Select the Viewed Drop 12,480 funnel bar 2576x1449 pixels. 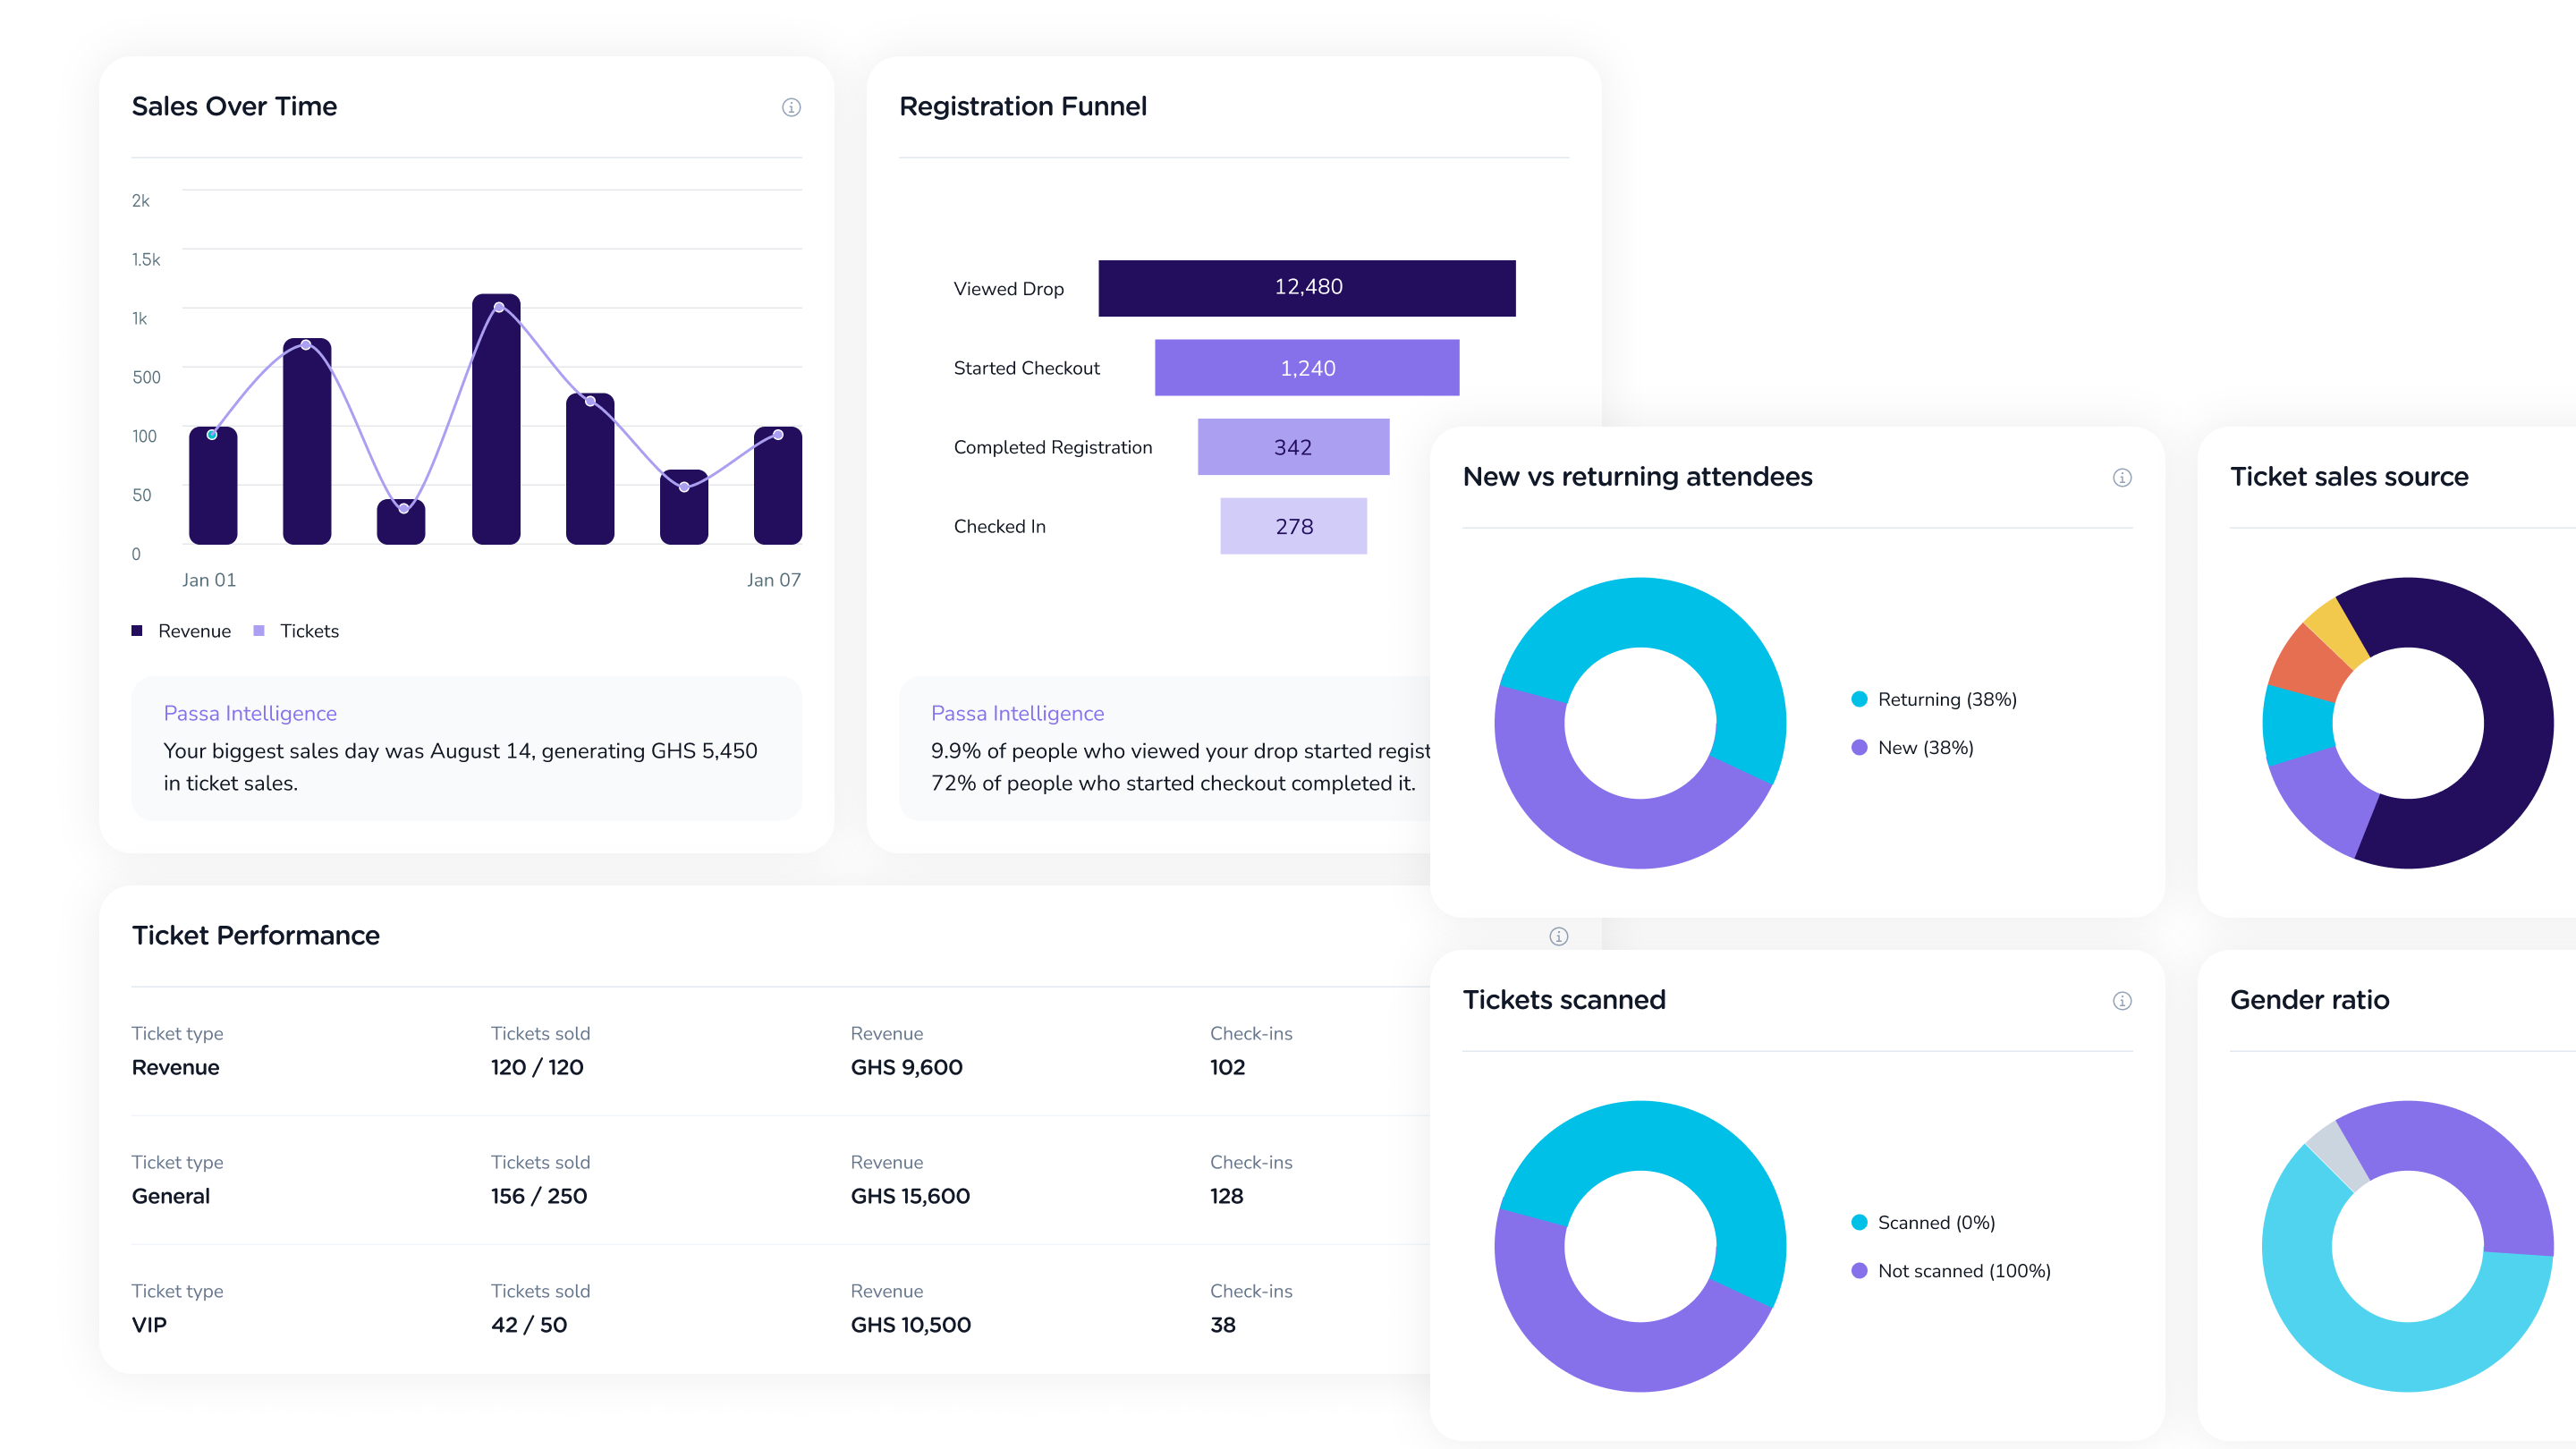click(1307, 288)
